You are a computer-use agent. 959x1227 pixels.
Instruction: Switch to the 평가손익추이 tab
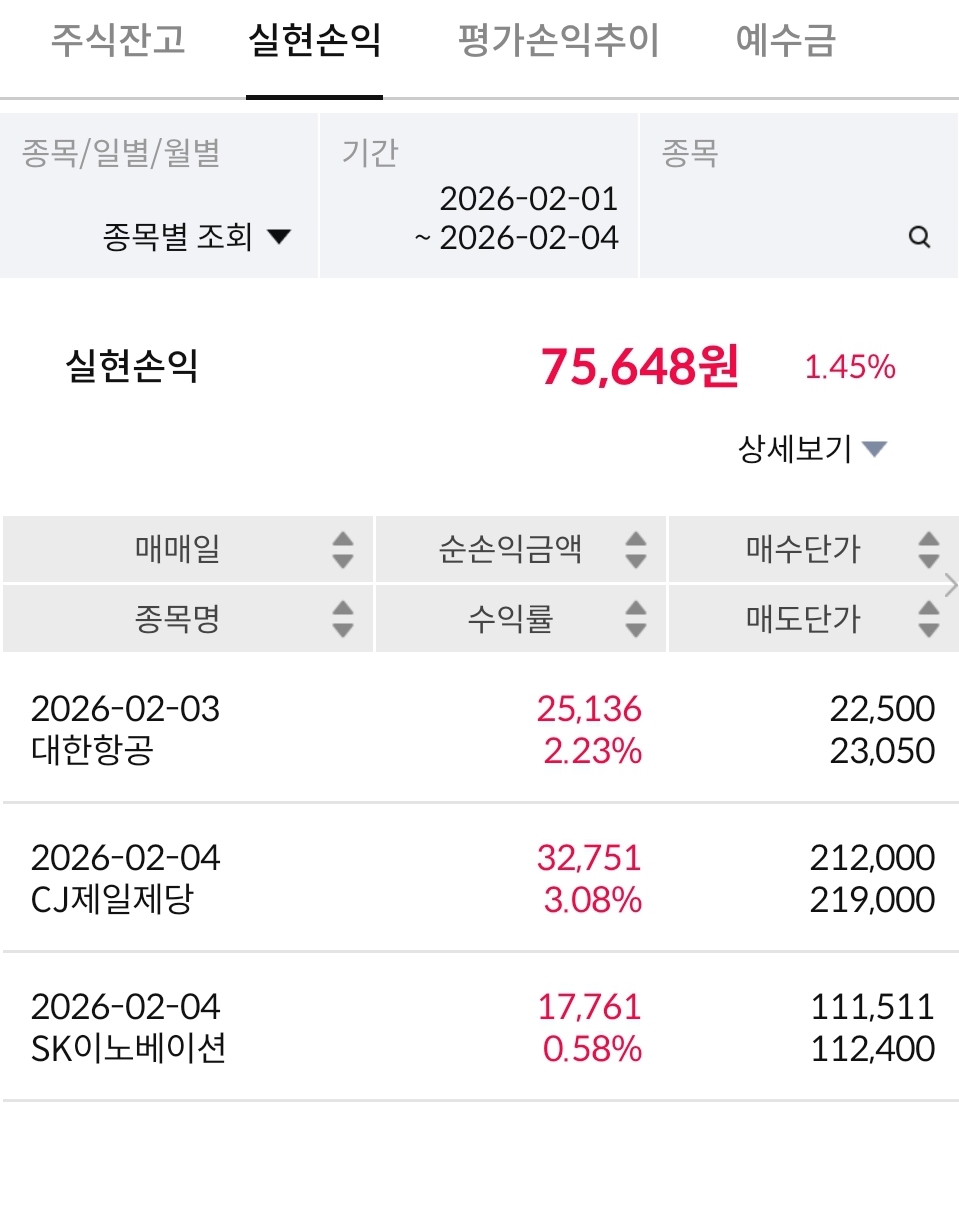tap(558, 42)
